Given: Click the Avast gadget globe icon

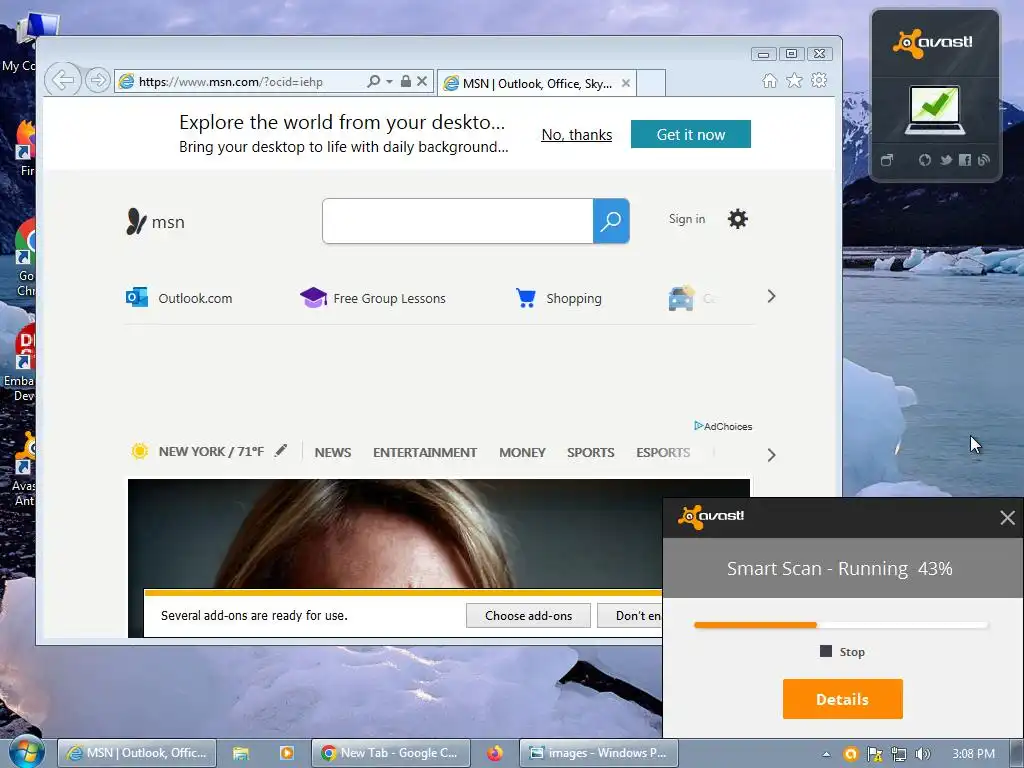Looking at the screenshot, I should click(924, 160).
